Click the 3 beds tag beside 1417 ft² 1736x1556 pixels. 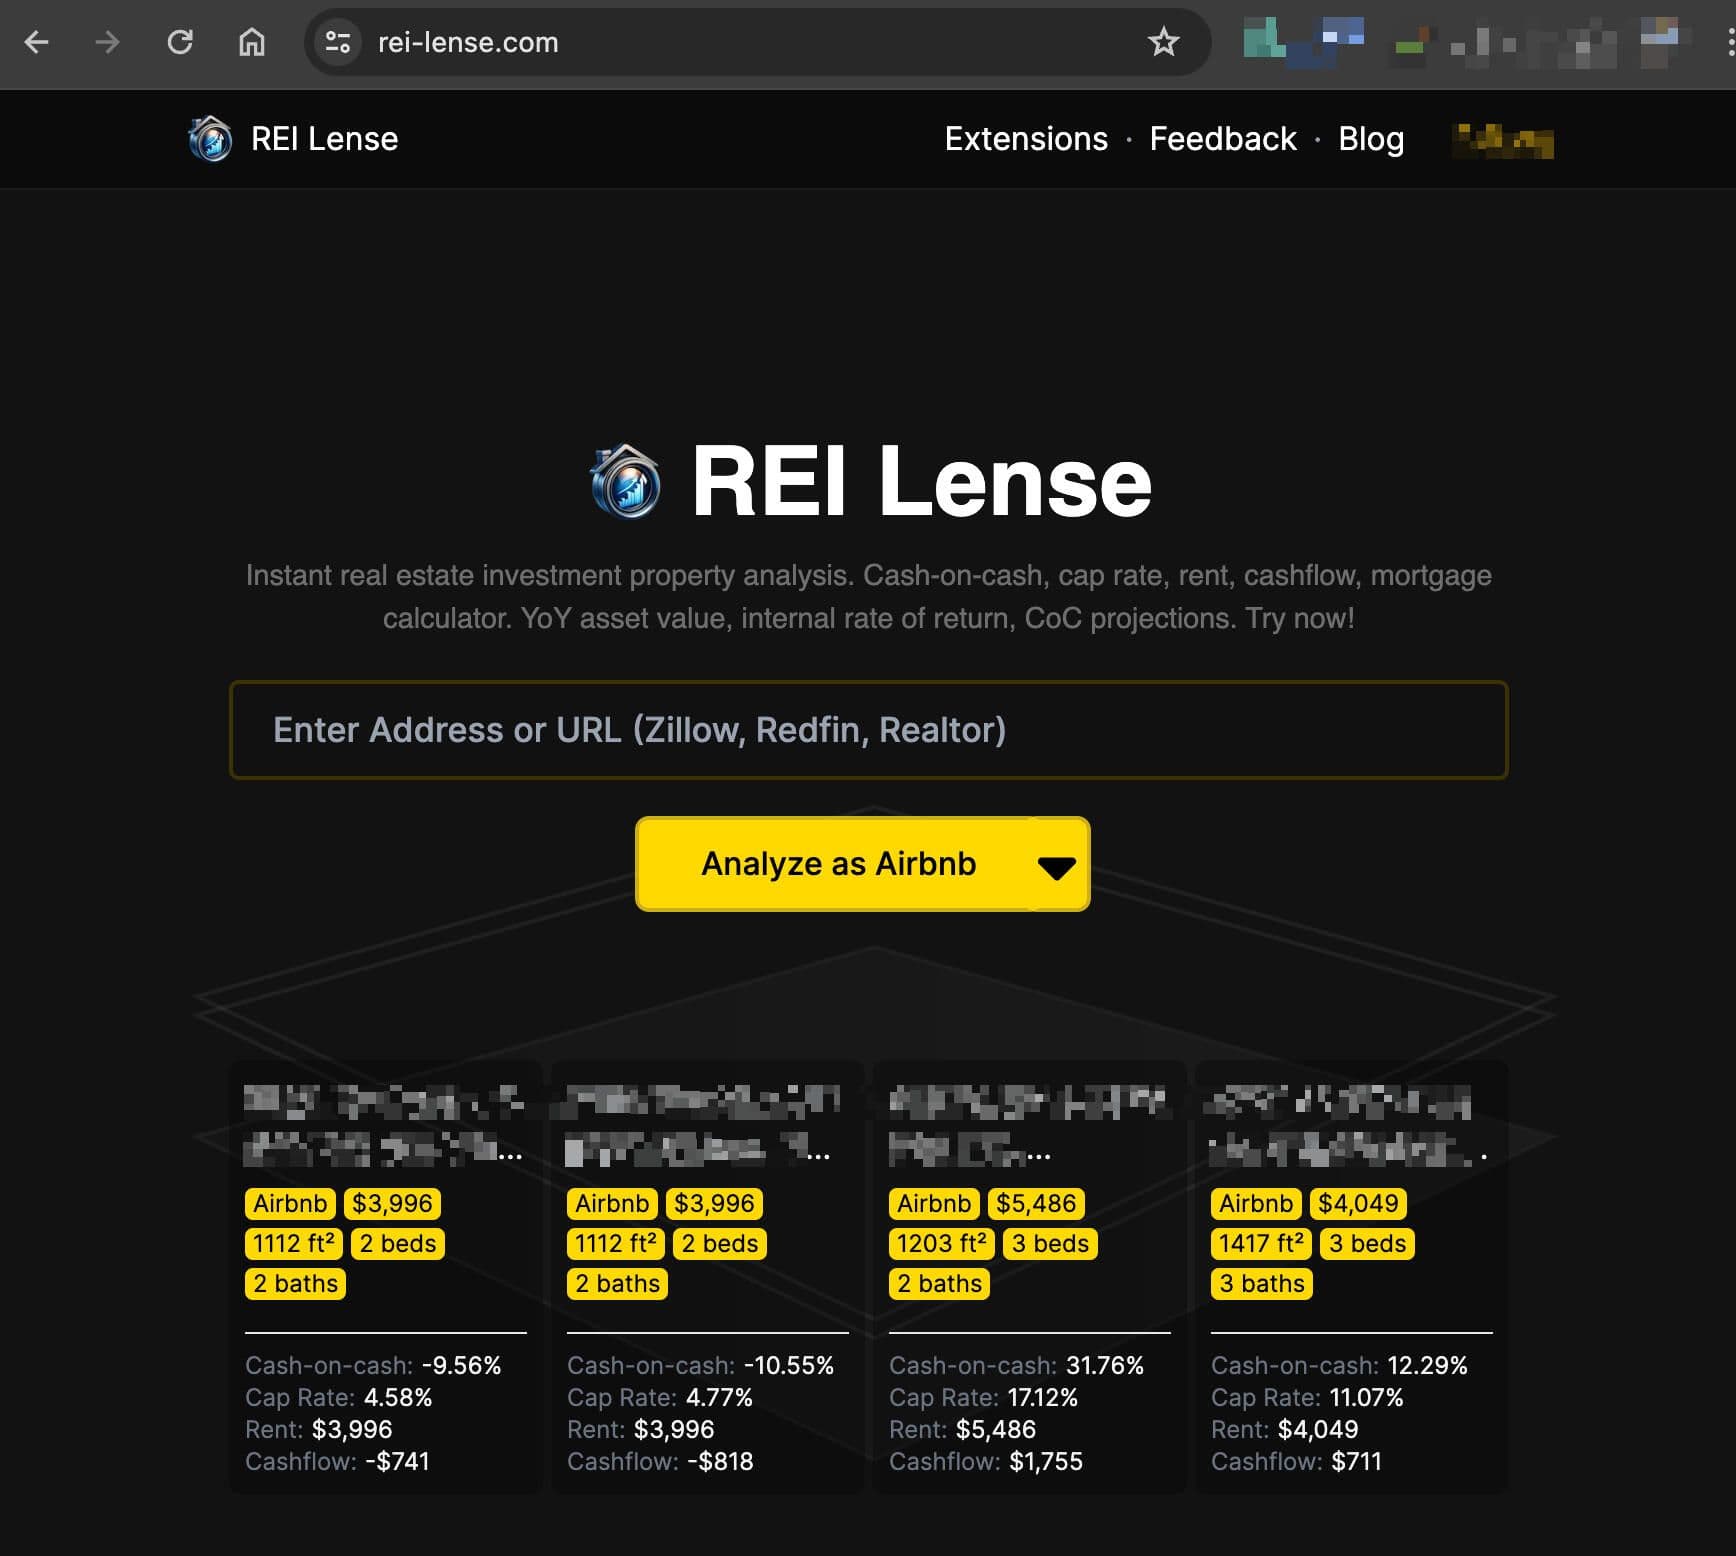1368,1243
